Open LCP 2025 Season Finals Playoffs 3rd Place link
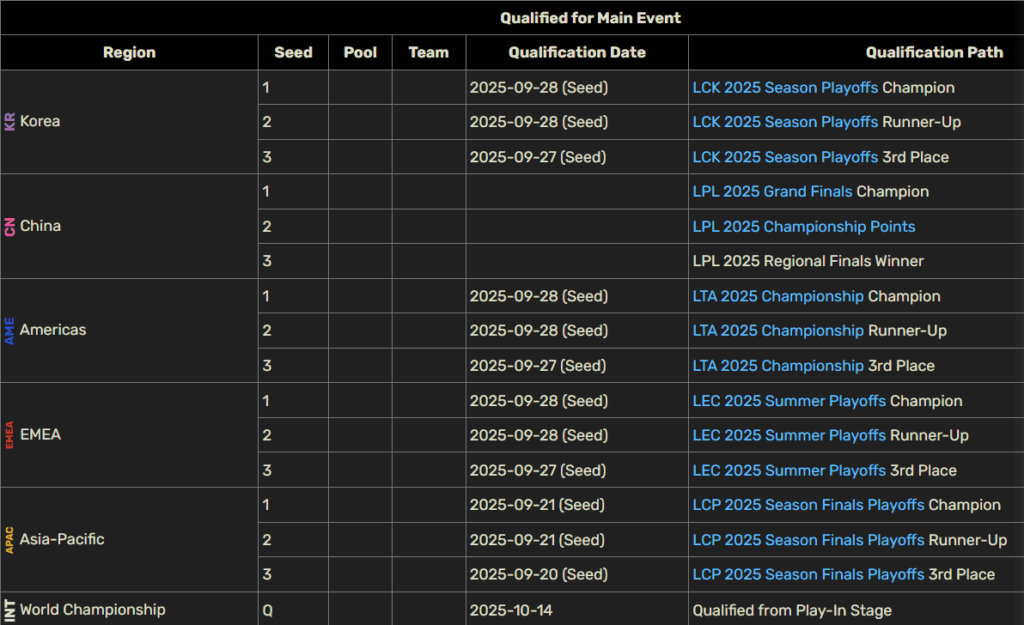 pyautogui.click(x=808, y=575)
